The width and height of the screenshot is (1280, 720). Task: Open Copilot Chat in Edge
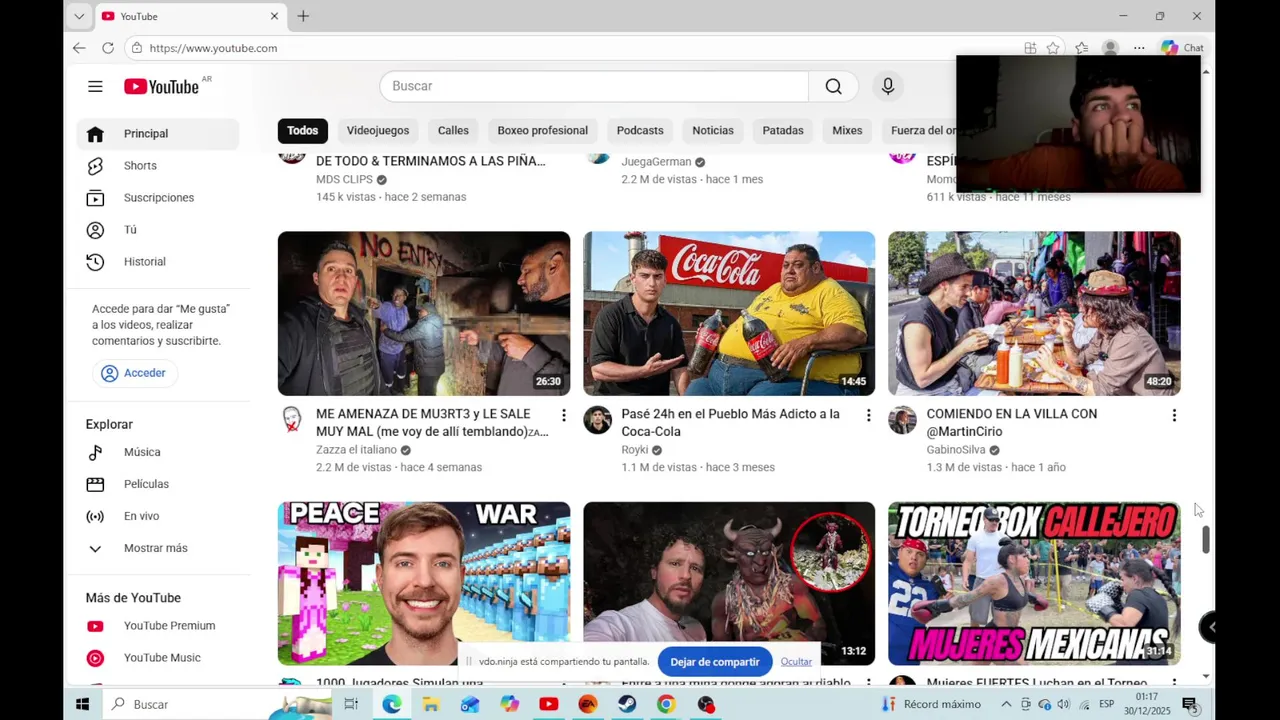click(1182, 48)
